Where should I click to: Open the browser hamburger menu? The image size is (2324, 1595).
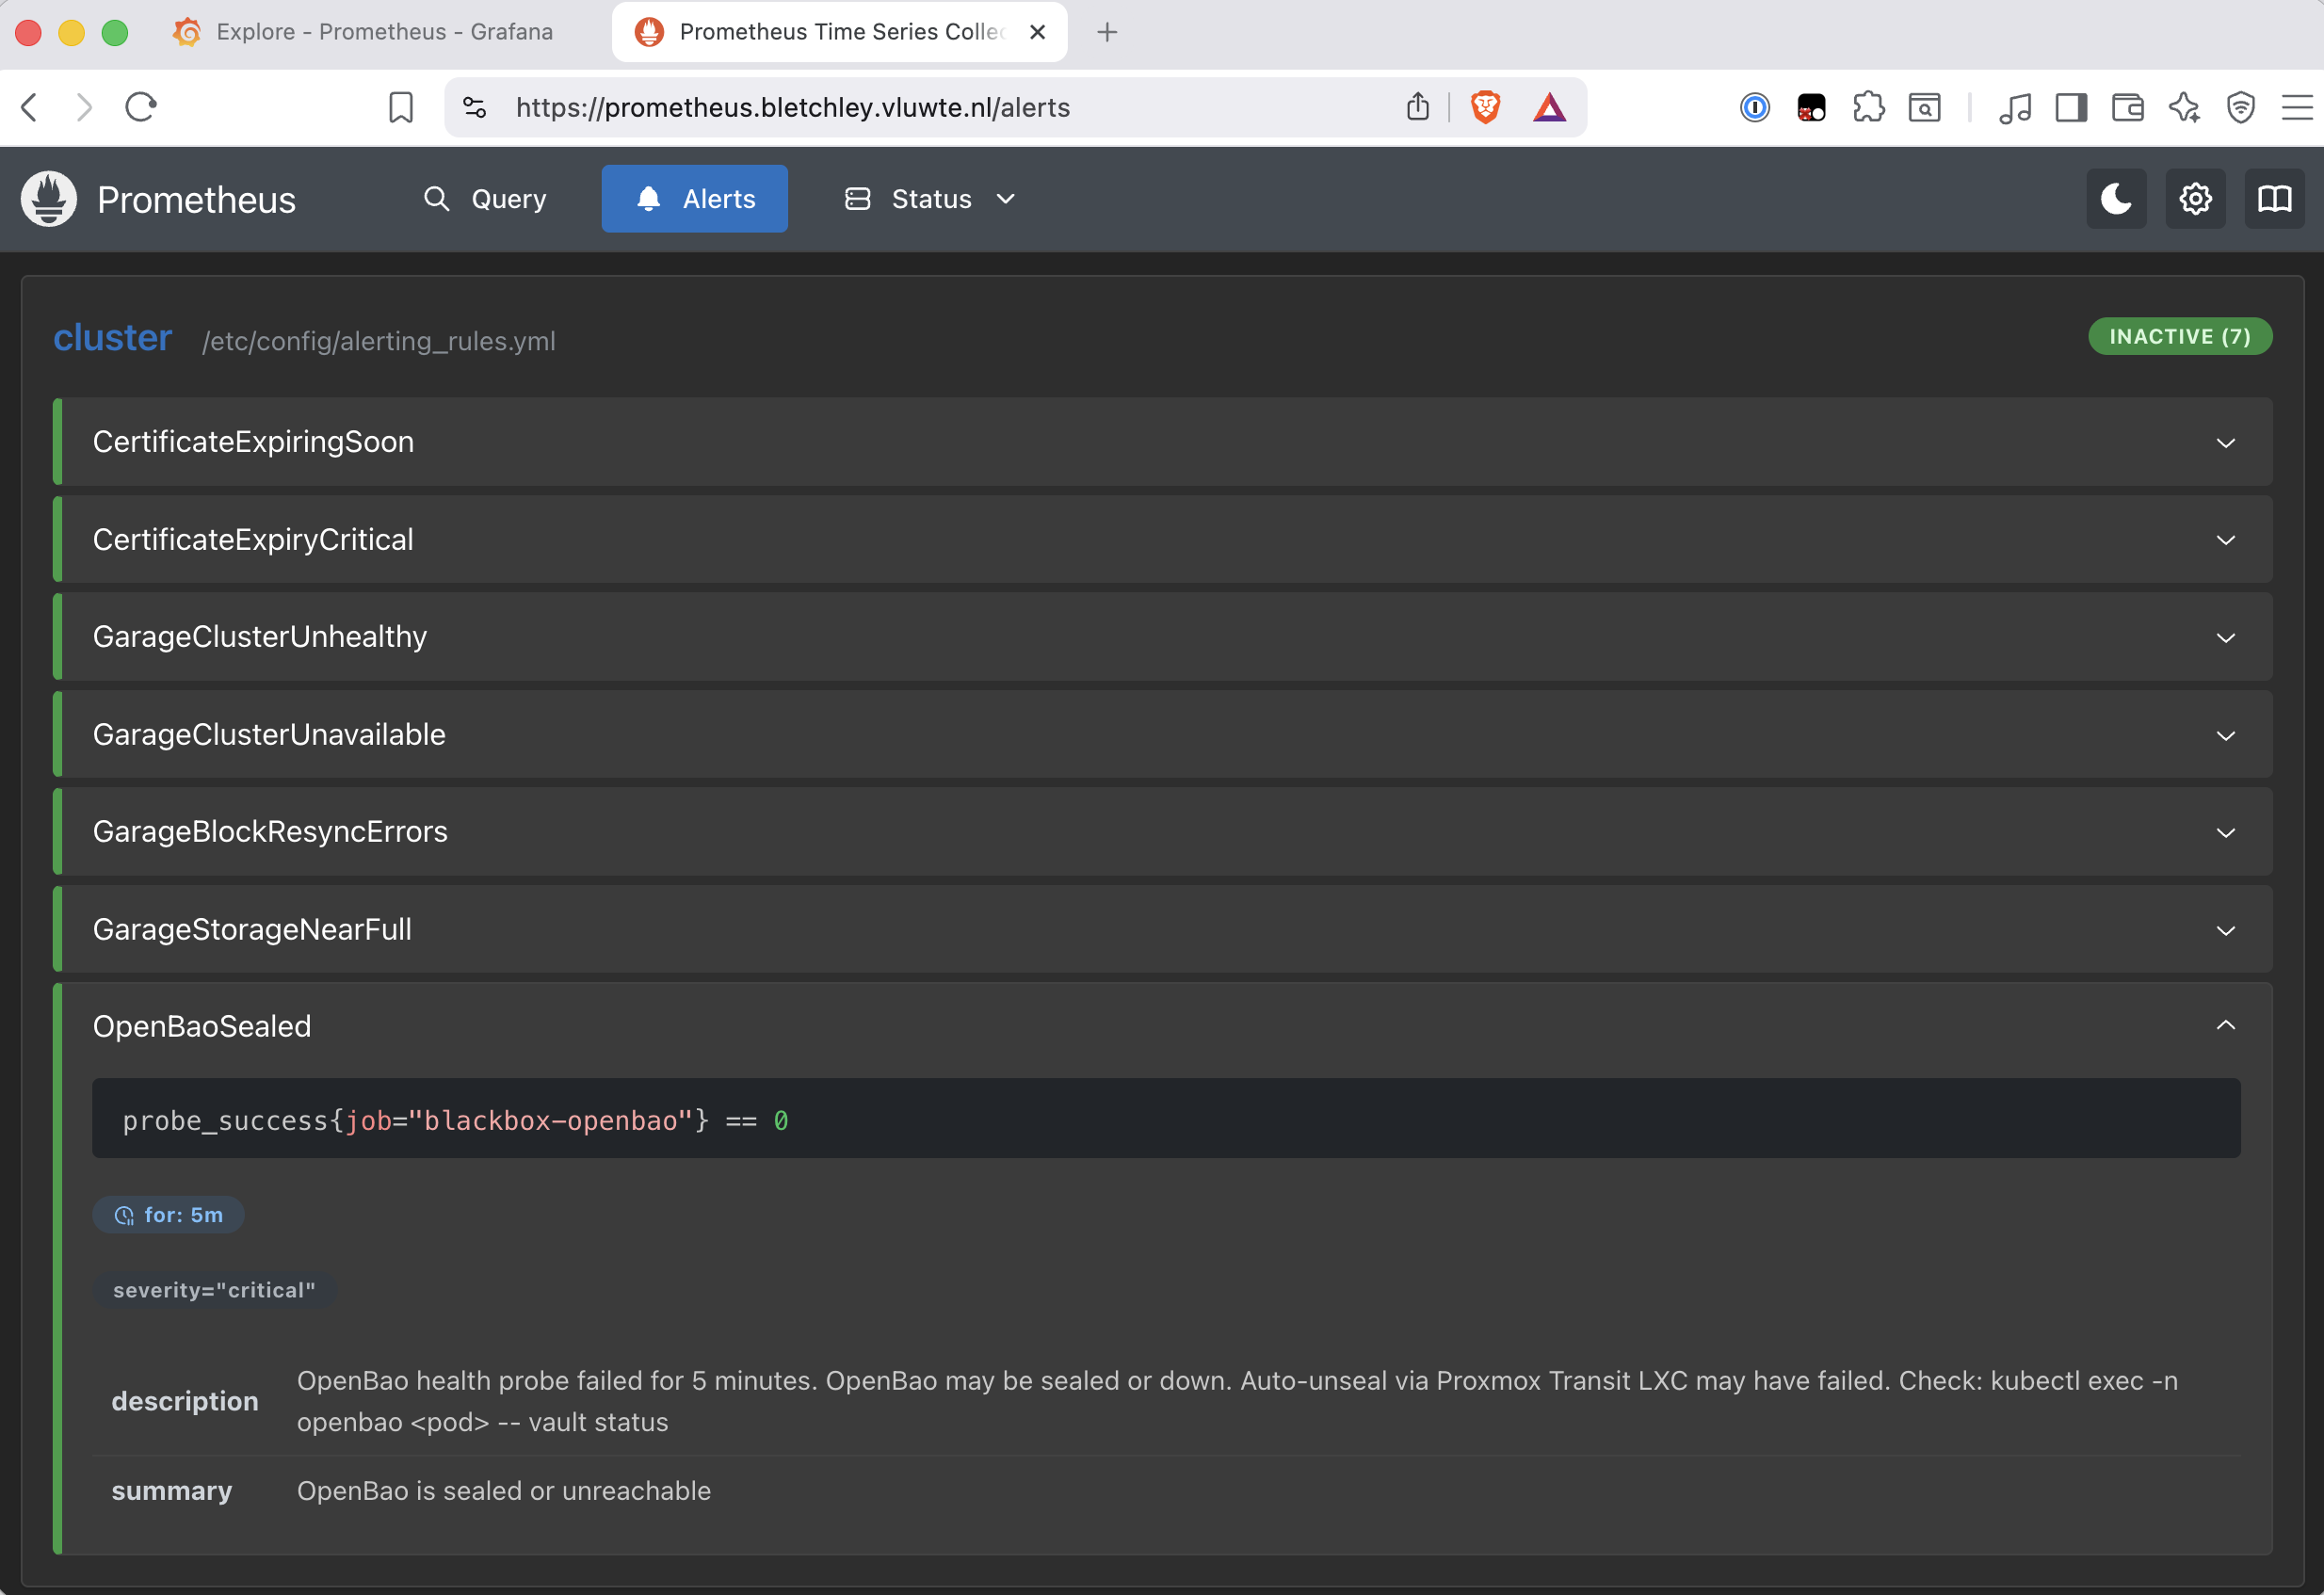[2297, 107]
